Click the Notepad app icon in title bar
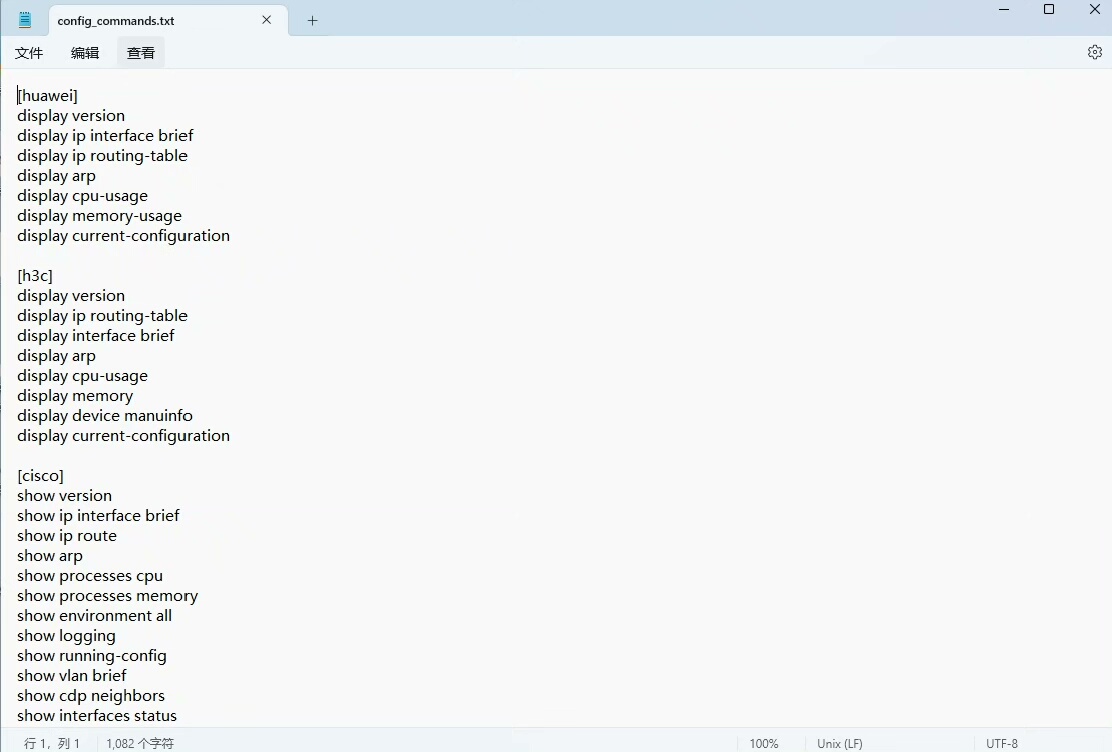The width and height of the screenshot is (1112, 752). pos(25,20)
